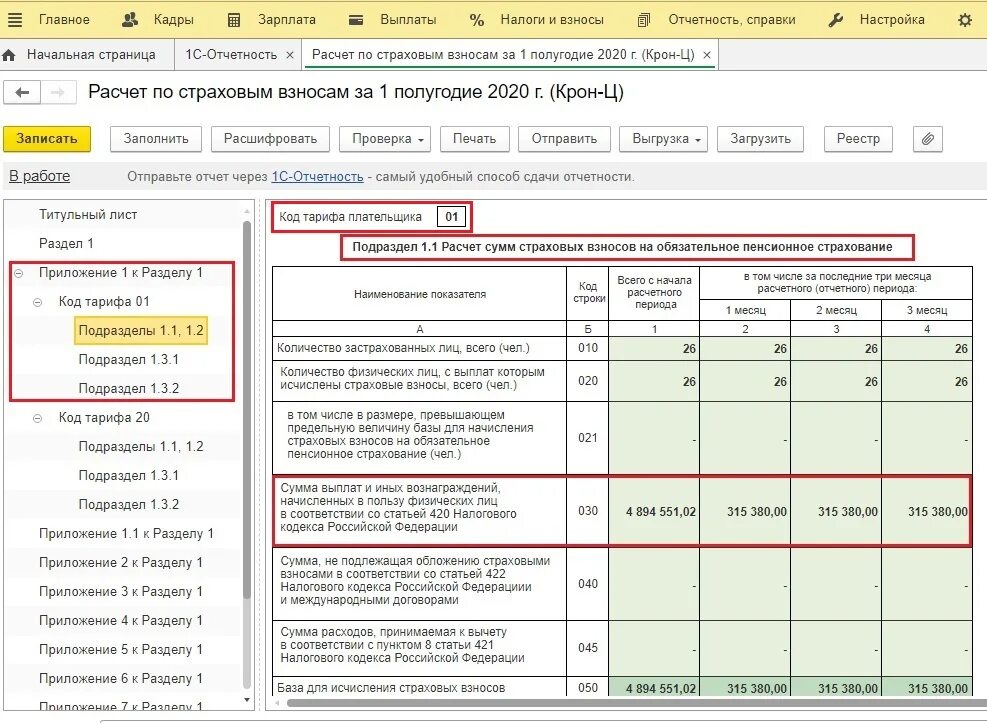Switch to the 1С-Отчетность tab
This screenshot has width=987, height=723.
231,55
